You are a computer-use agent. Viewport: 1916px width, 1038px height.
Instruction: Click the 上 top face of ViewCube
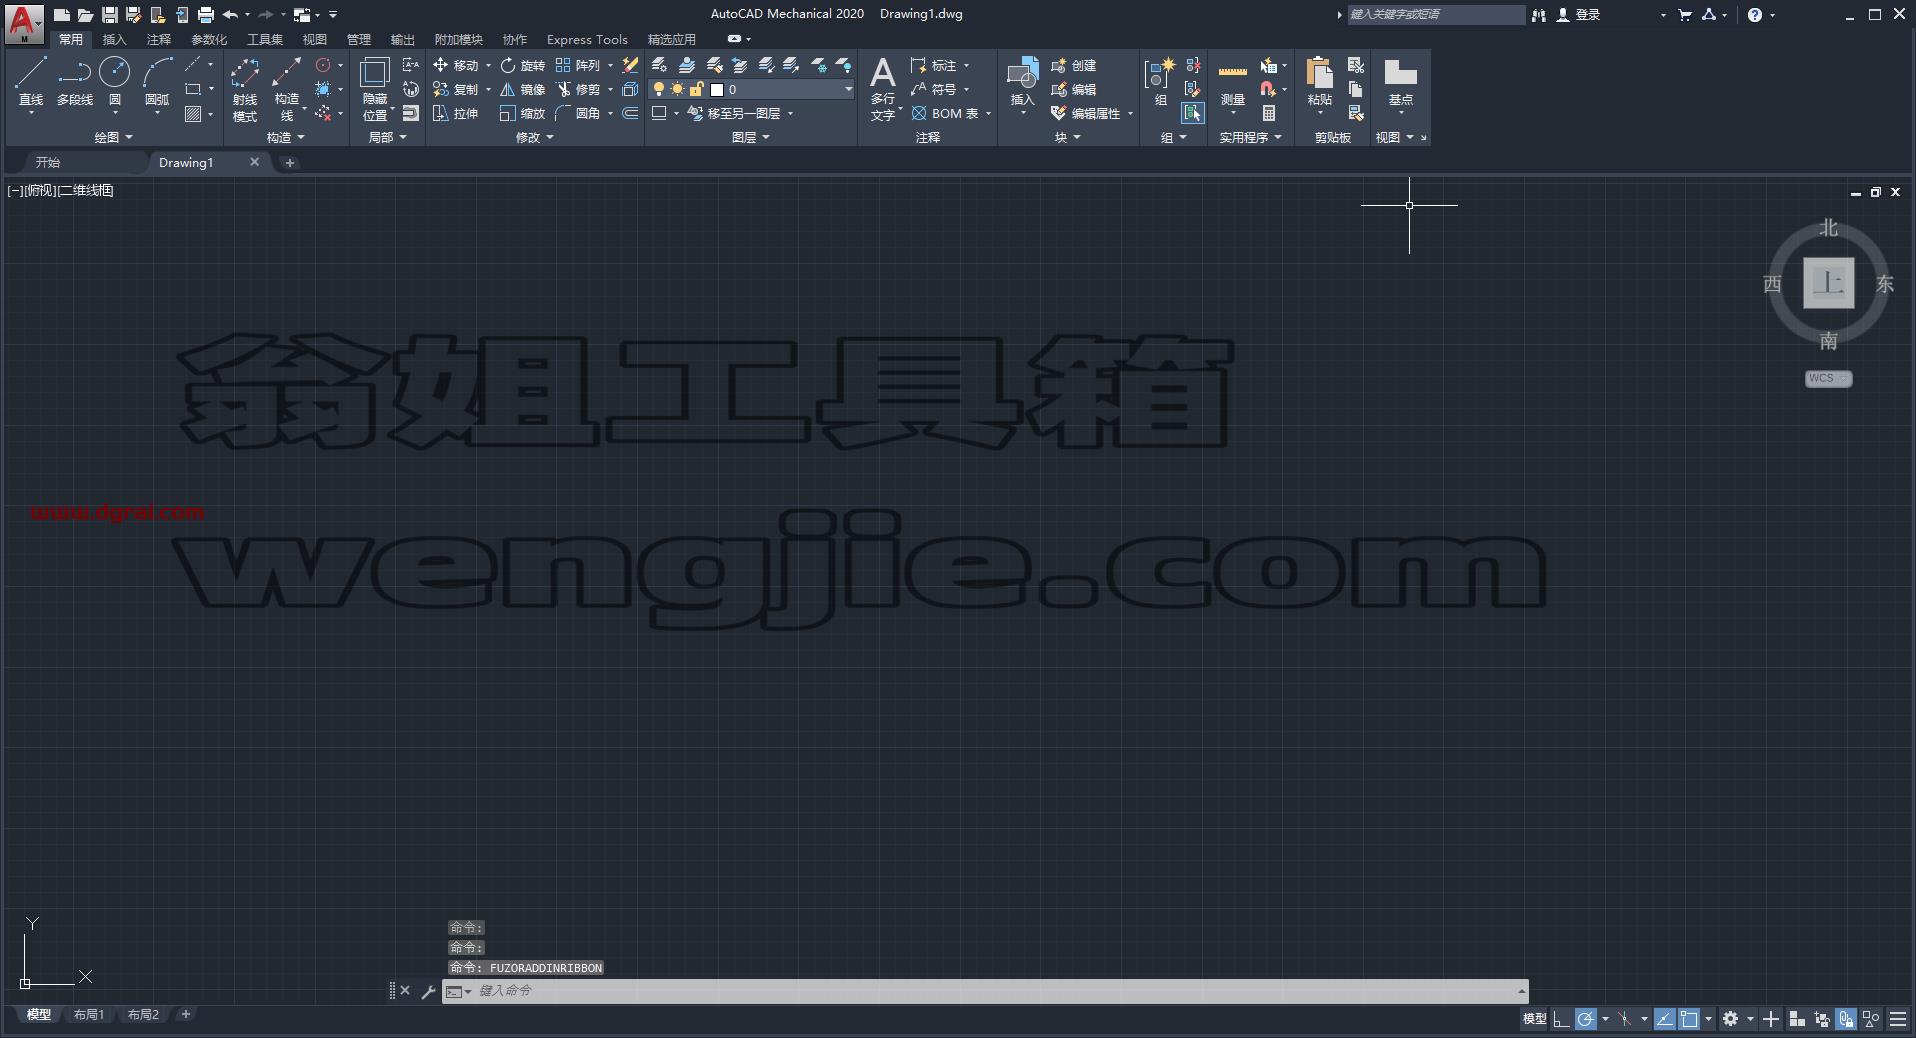pos(1828,283)
